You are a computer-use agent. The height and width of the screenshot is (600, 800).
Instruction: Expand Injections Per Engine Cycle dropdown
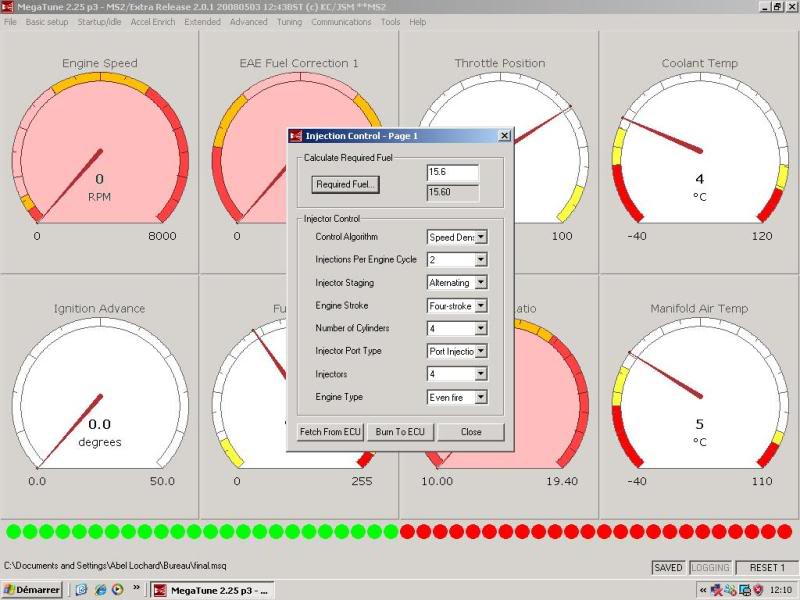click(x=481, y=260)
